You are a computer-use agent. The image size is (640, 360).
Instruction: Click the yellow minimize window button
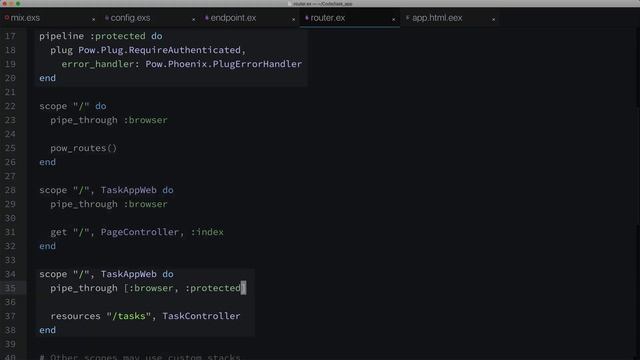tap(11, 3)
